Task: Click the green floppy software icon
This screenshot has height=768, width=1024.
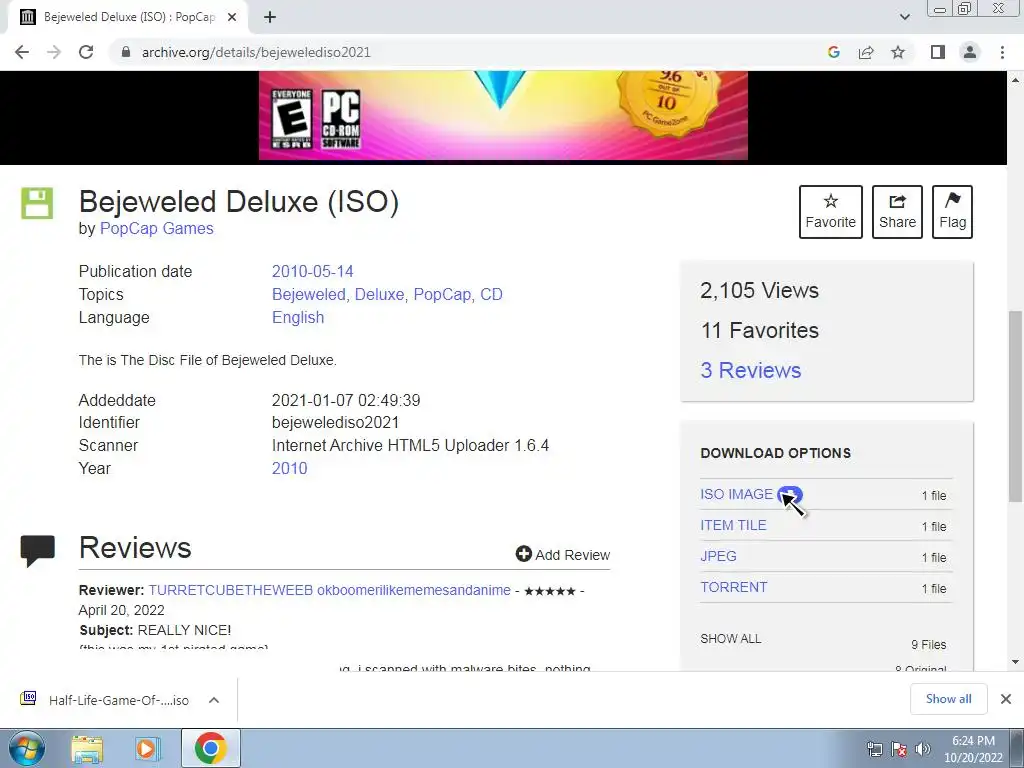Action: [x=37, y=203]
